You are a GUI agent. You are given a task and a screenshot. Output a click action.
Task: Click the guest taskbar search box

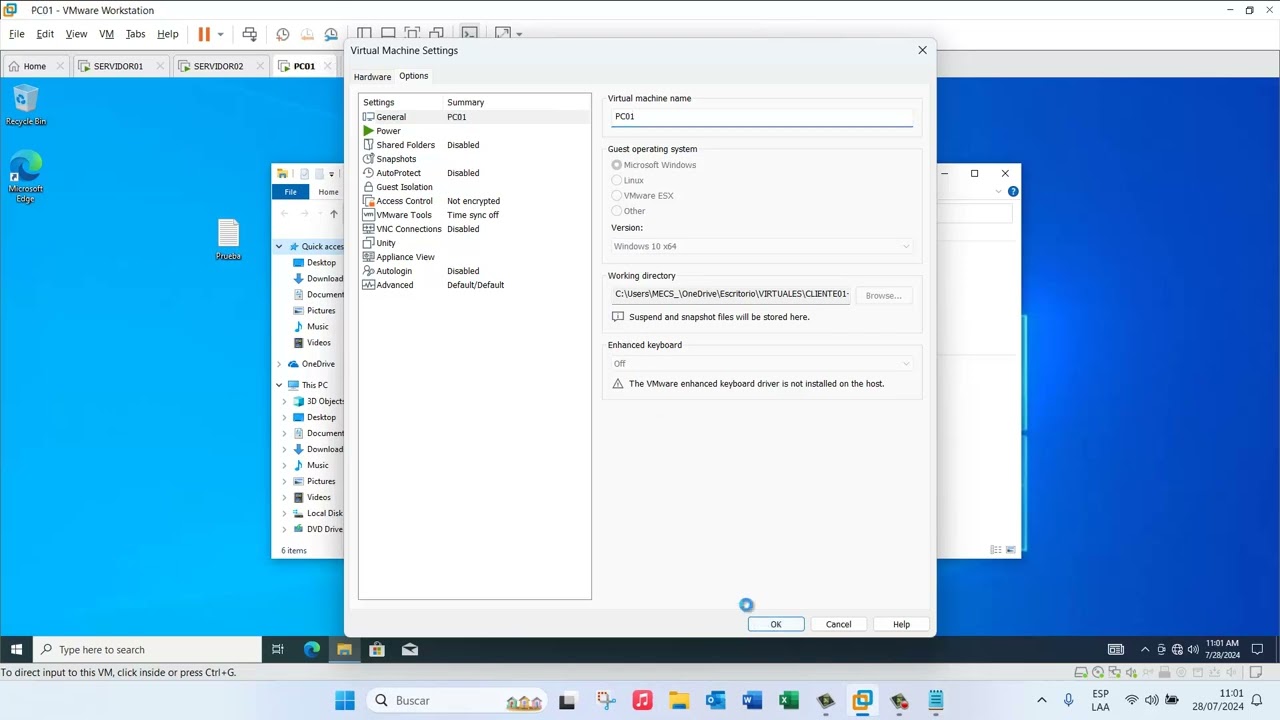[147, 650]
